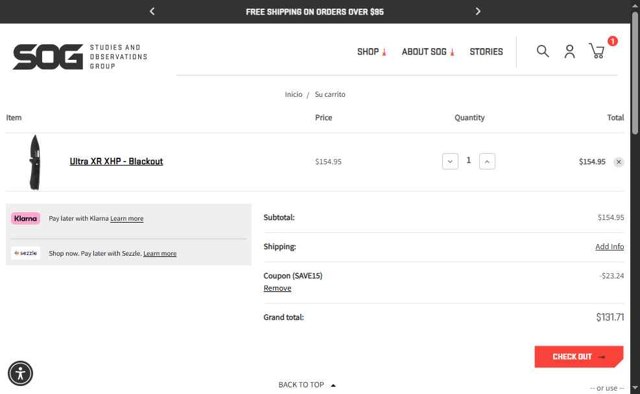Click BACK TO TOP
The image size is (640, 394).
[x=307, y=385]
